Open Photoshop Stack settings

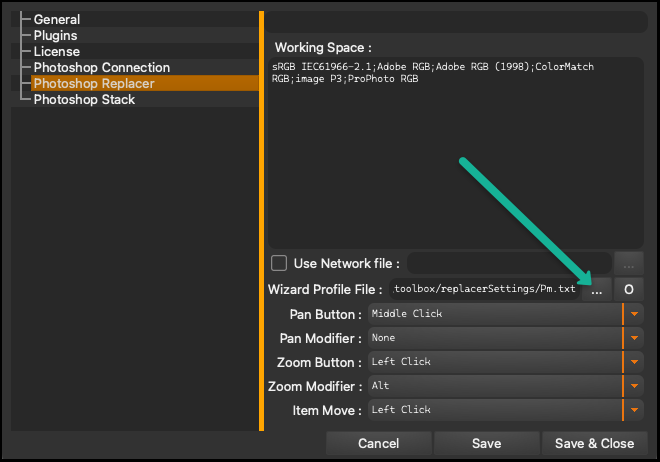84,99
